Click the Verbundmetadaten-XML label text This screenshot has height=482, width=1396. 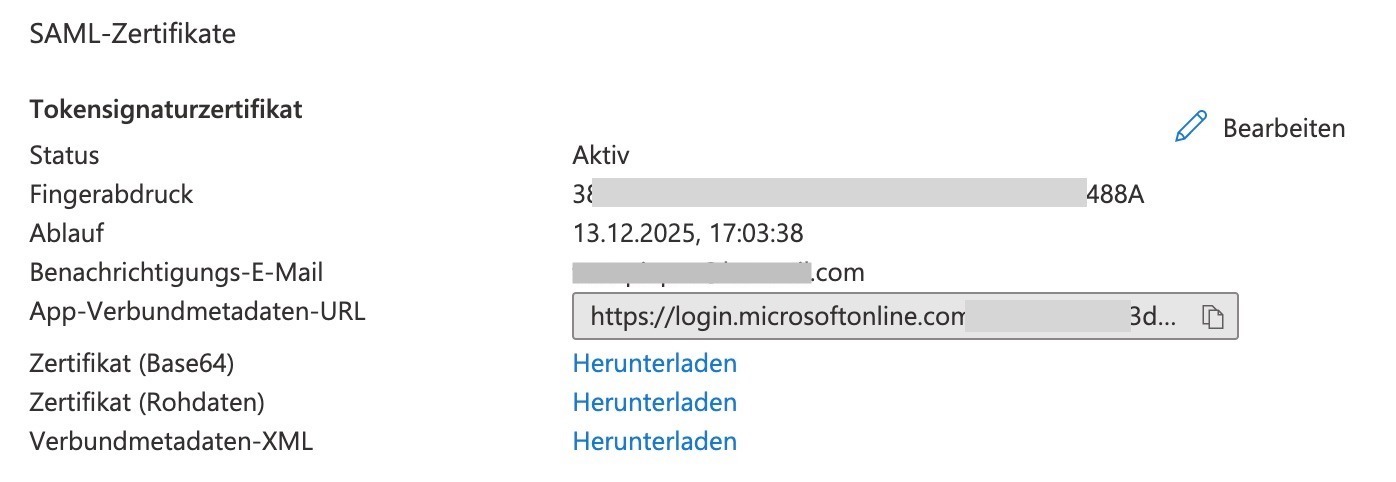(171, 441)
